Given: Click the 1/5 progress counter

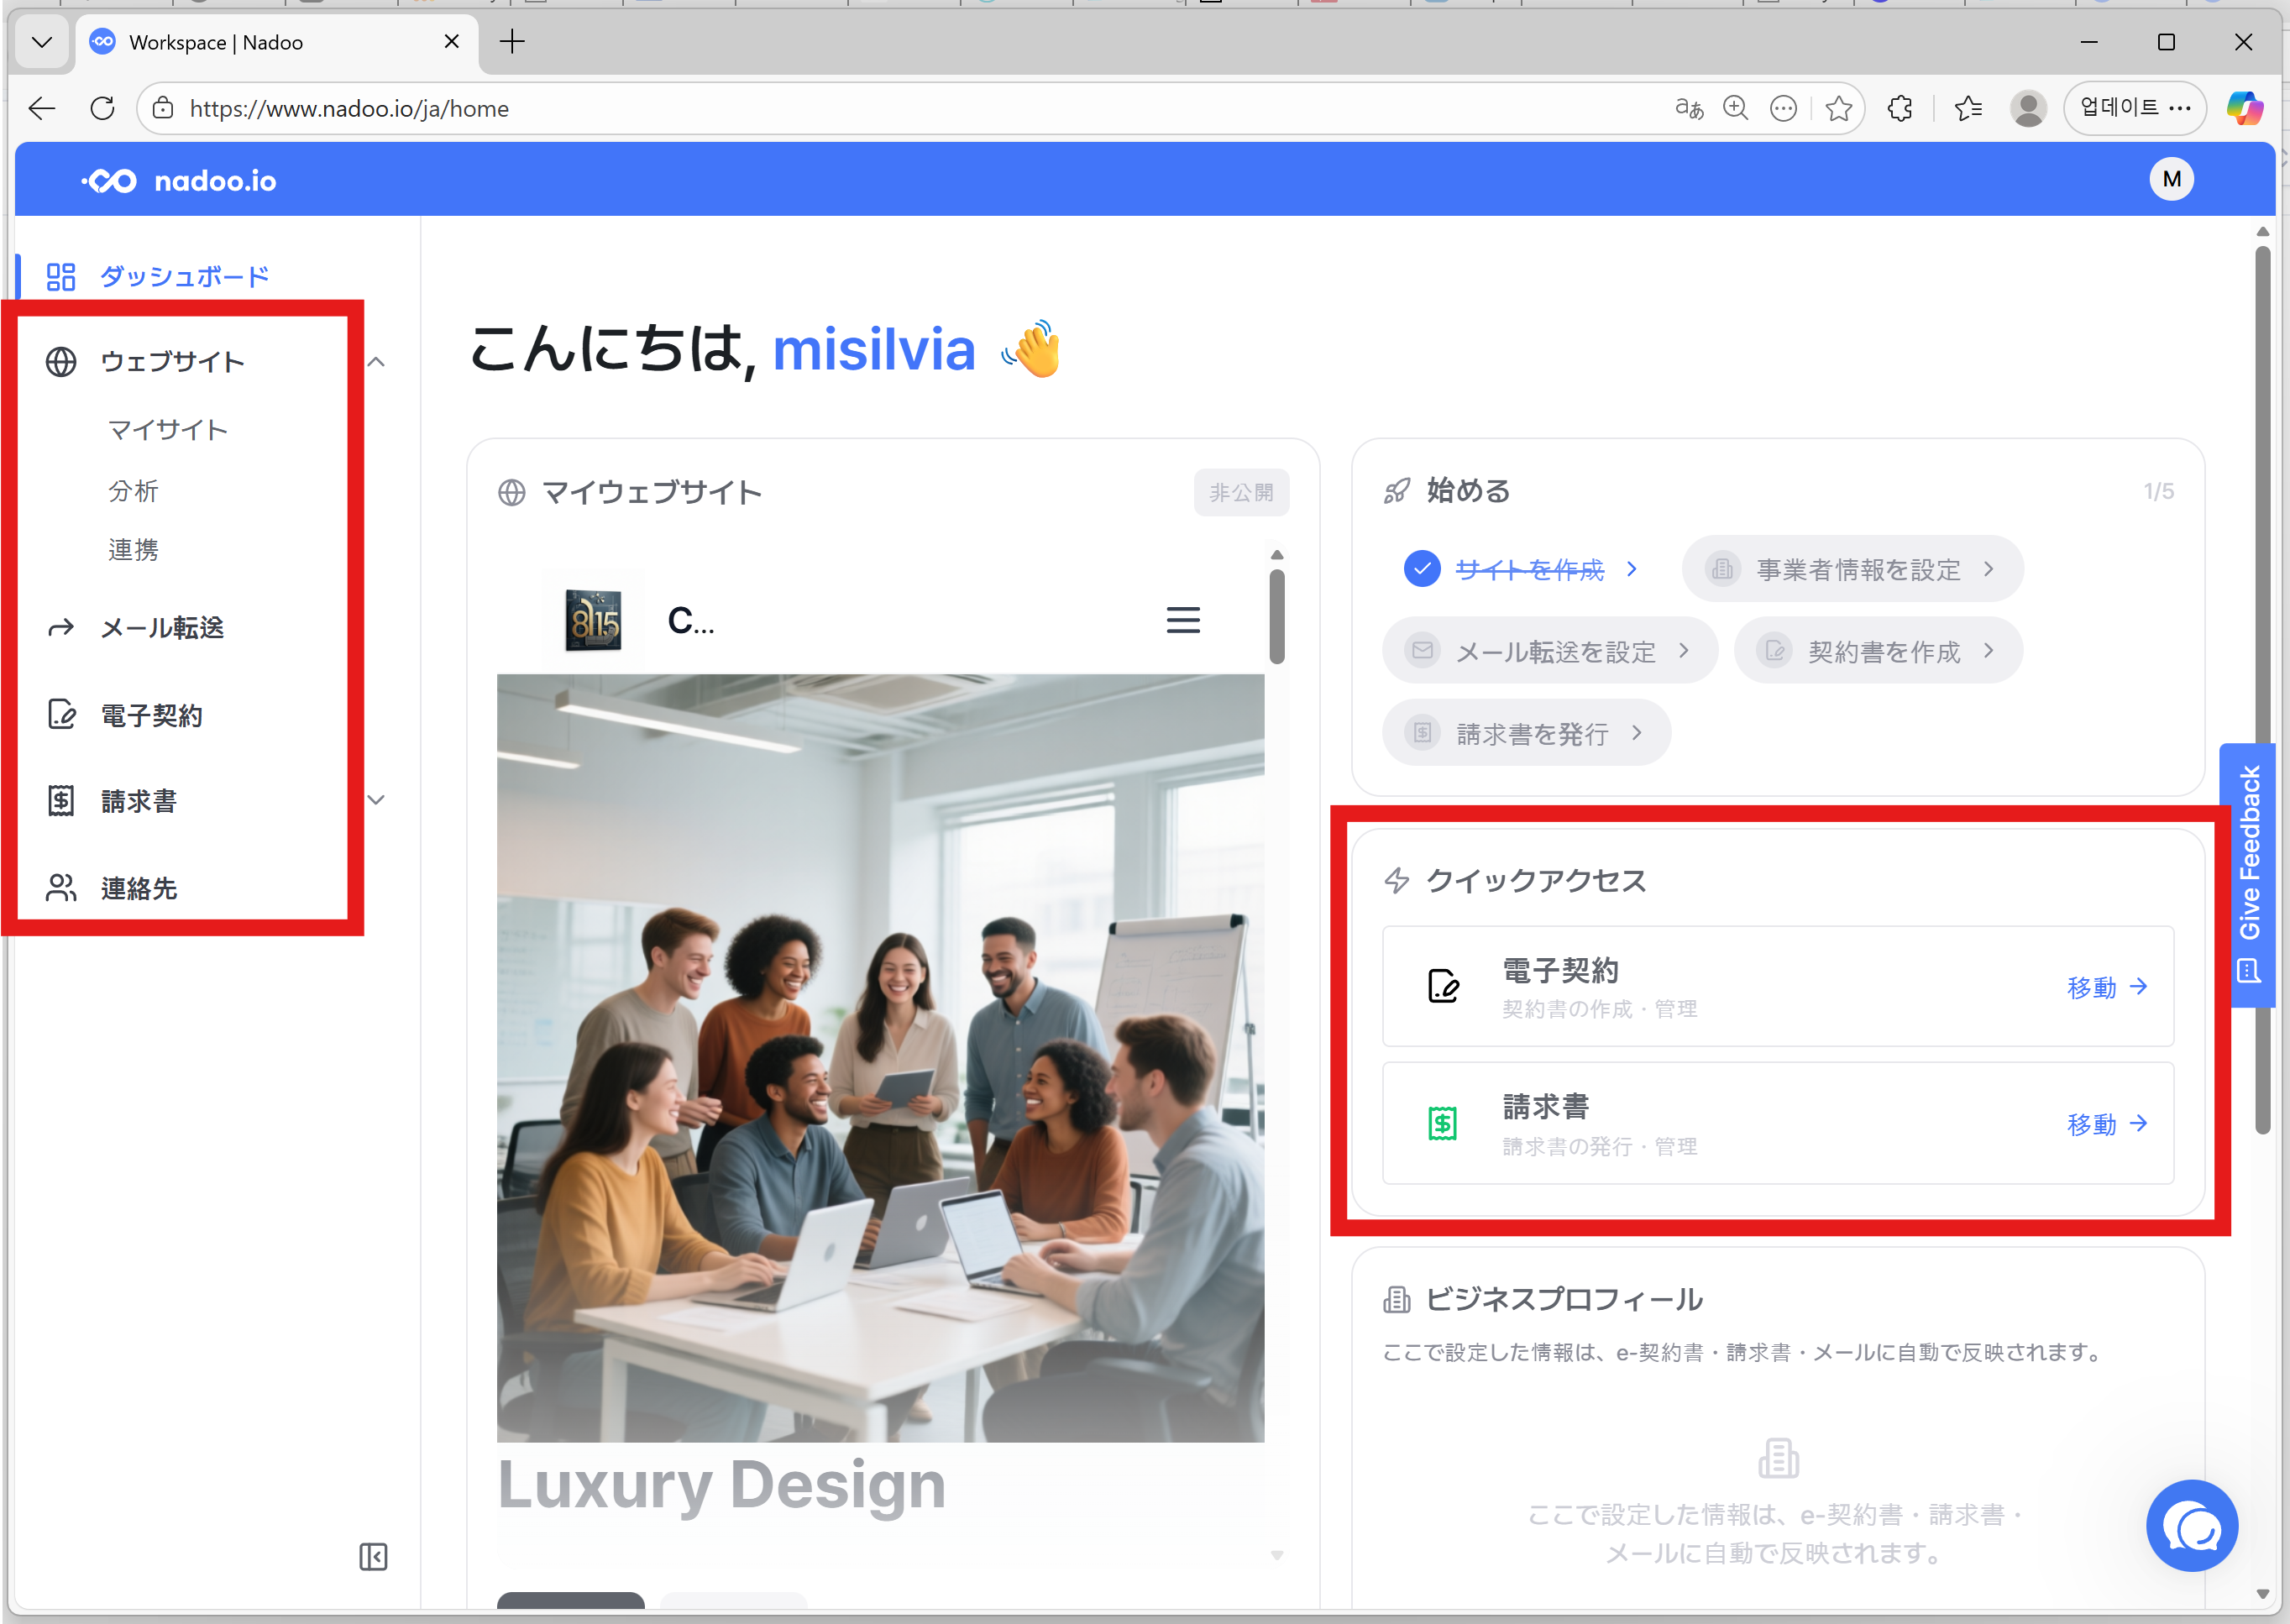Looking at the screenshot, I should [2158, 491].
